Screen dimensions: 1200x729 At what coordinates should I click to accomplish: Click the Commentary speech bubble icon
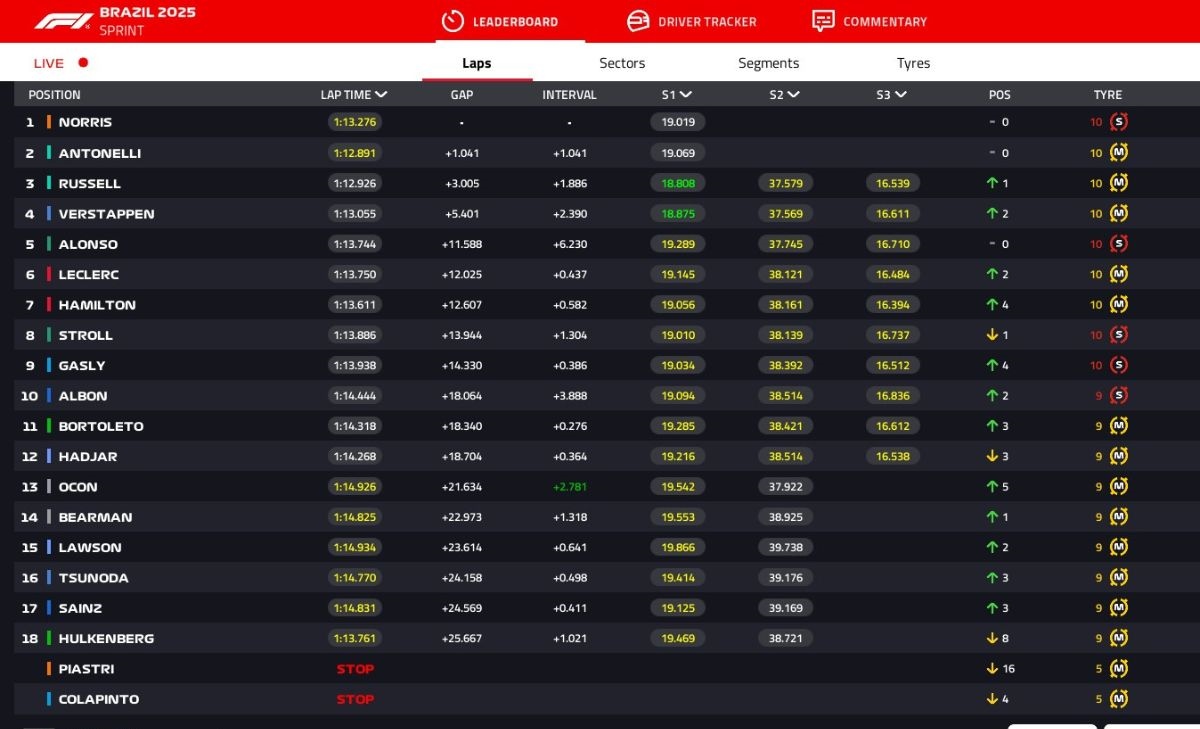tap(823, 21)
